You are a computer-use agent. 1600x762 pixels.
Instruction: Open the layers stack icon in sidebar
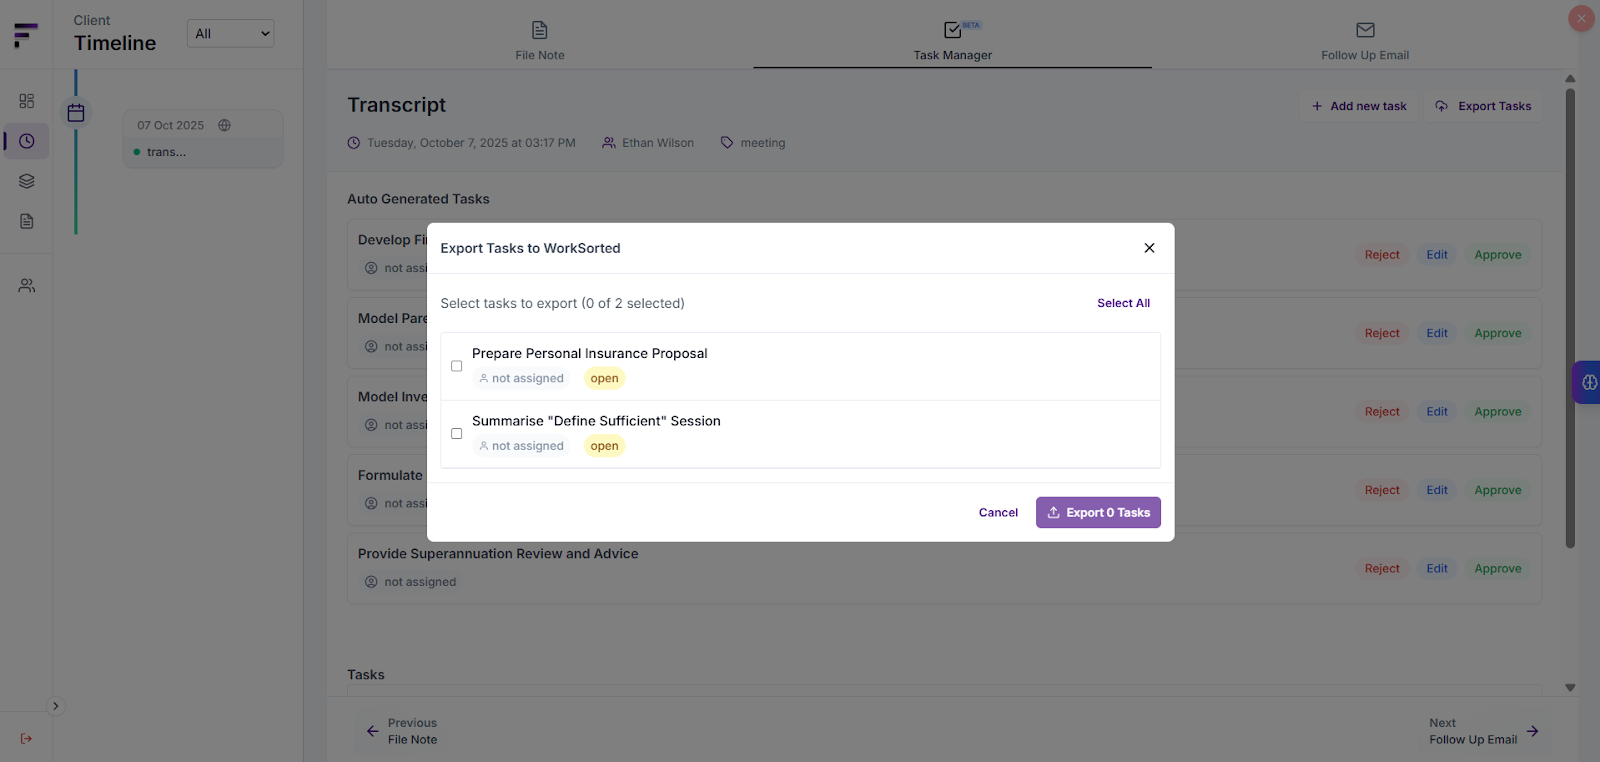tap(26, 181)
